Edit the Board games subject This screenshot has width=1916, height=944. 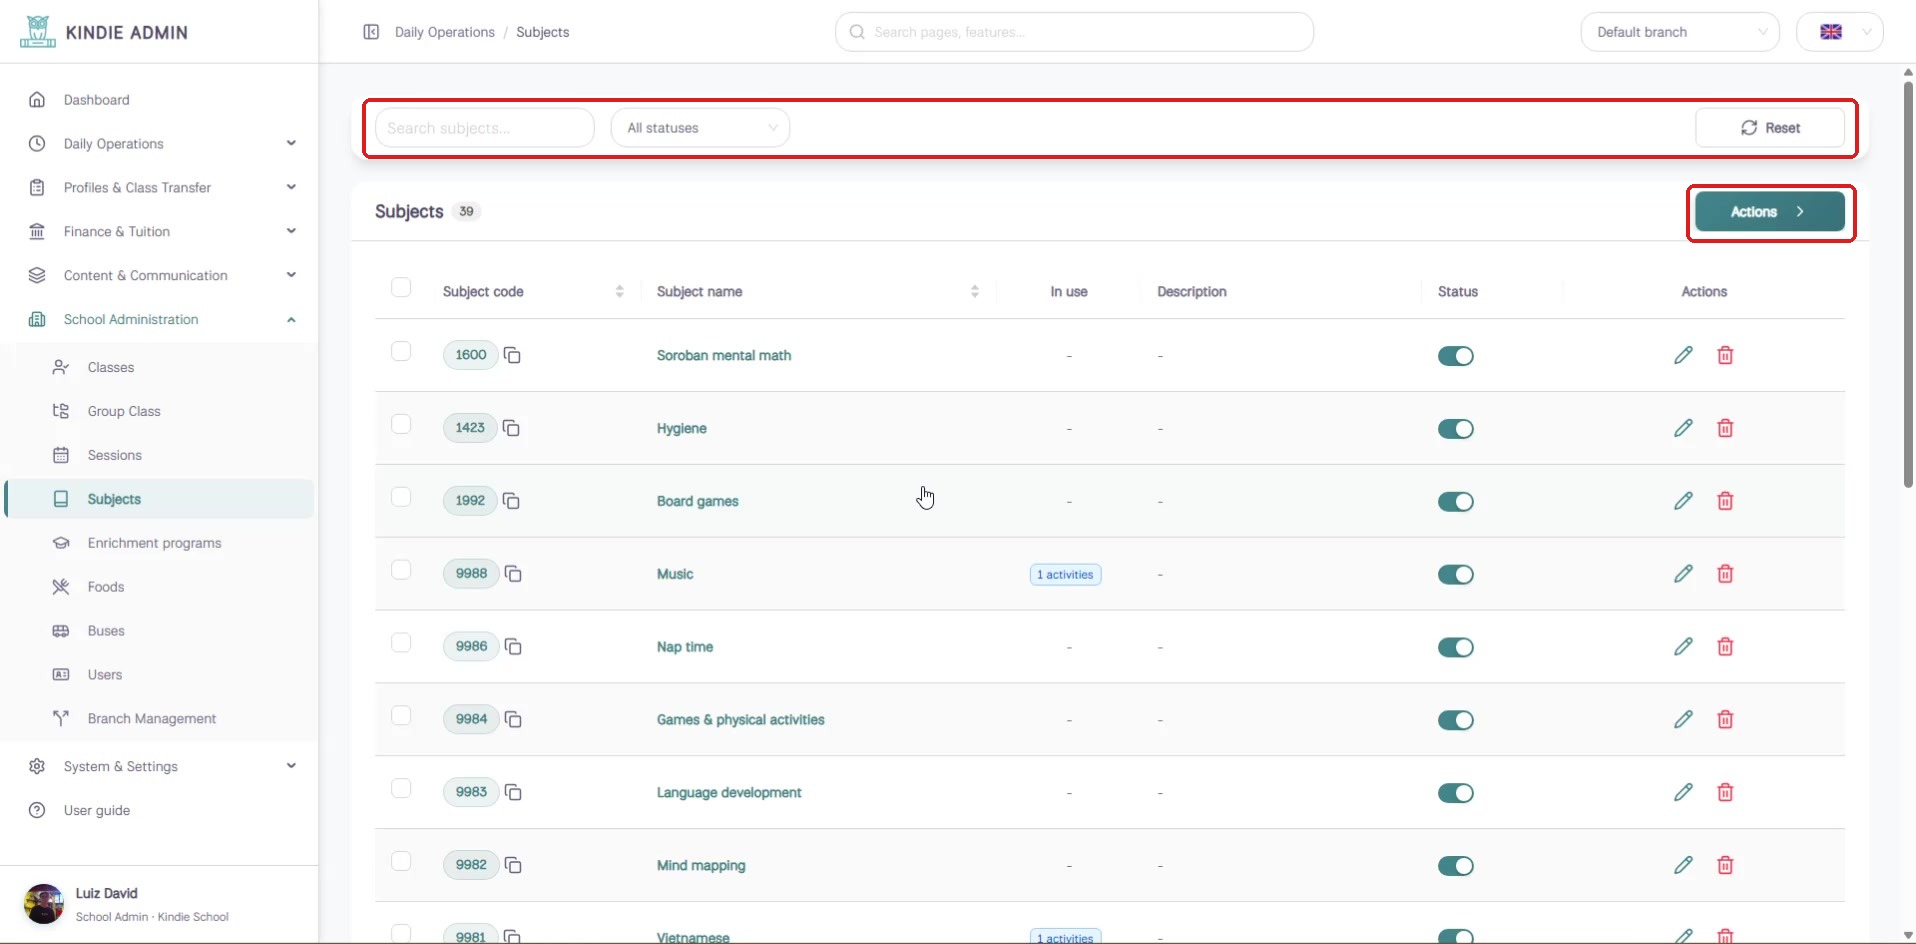click(1683, 501)
